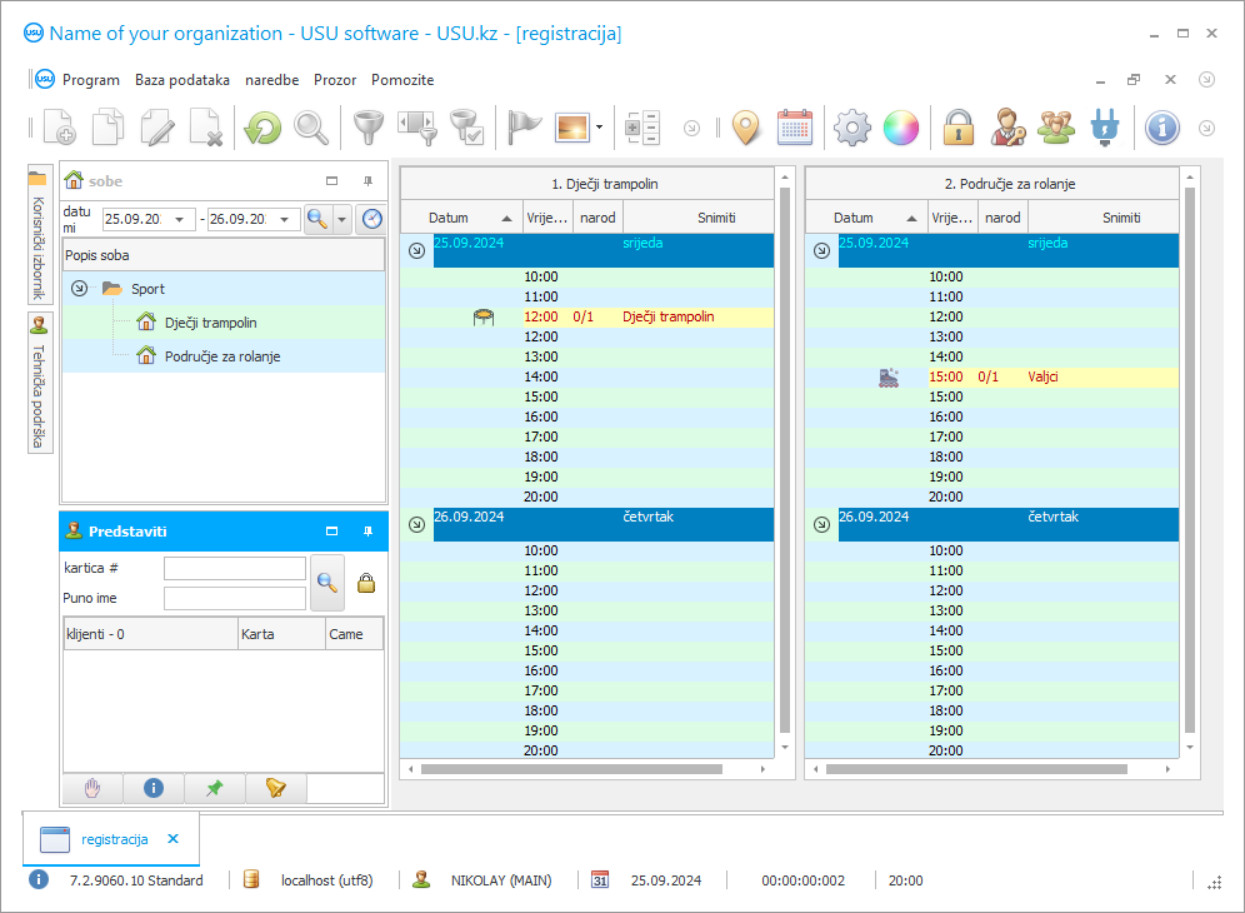Click the green refresh arrow icon
Image resolution: width=1245 pixels, height=913 pixels.
pos(262,128)
